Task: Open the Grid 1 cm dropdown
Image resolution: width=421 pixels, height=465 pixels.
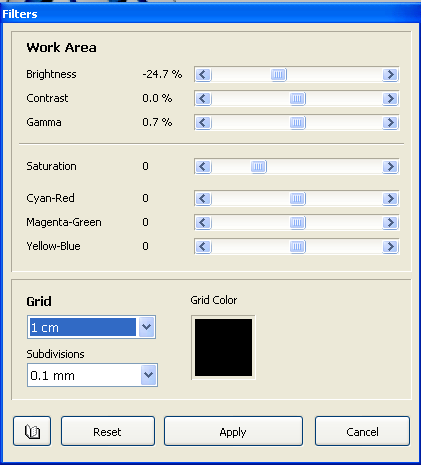Action: (147, 327)
